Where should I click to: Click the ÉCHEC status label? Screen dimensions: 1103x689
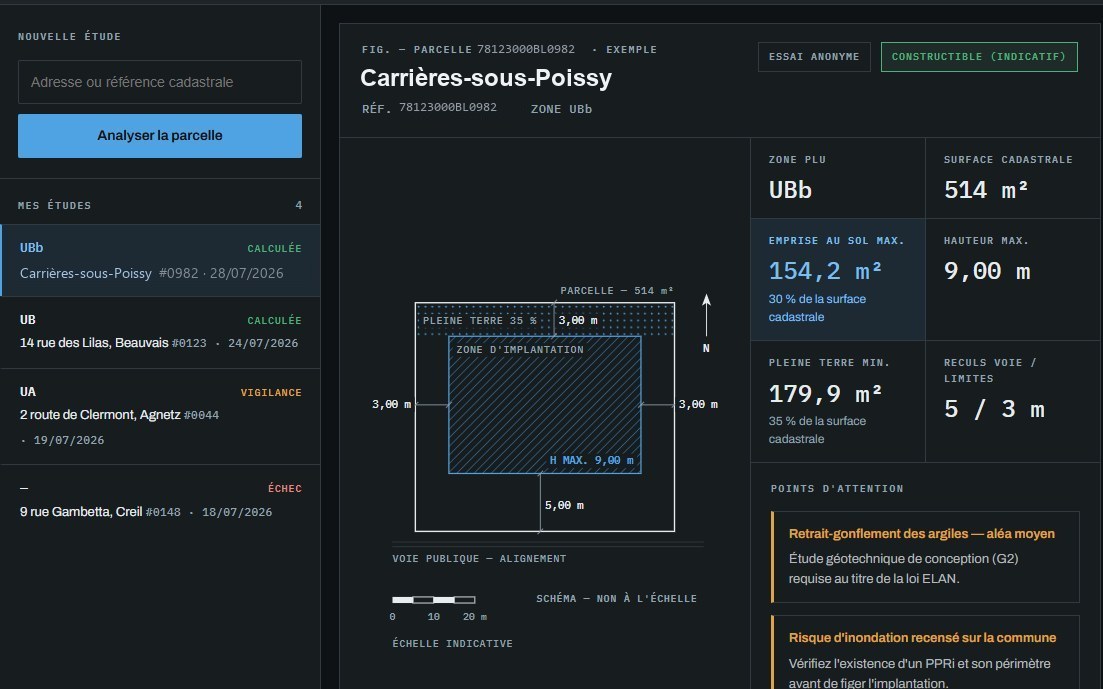coord(284,488)
